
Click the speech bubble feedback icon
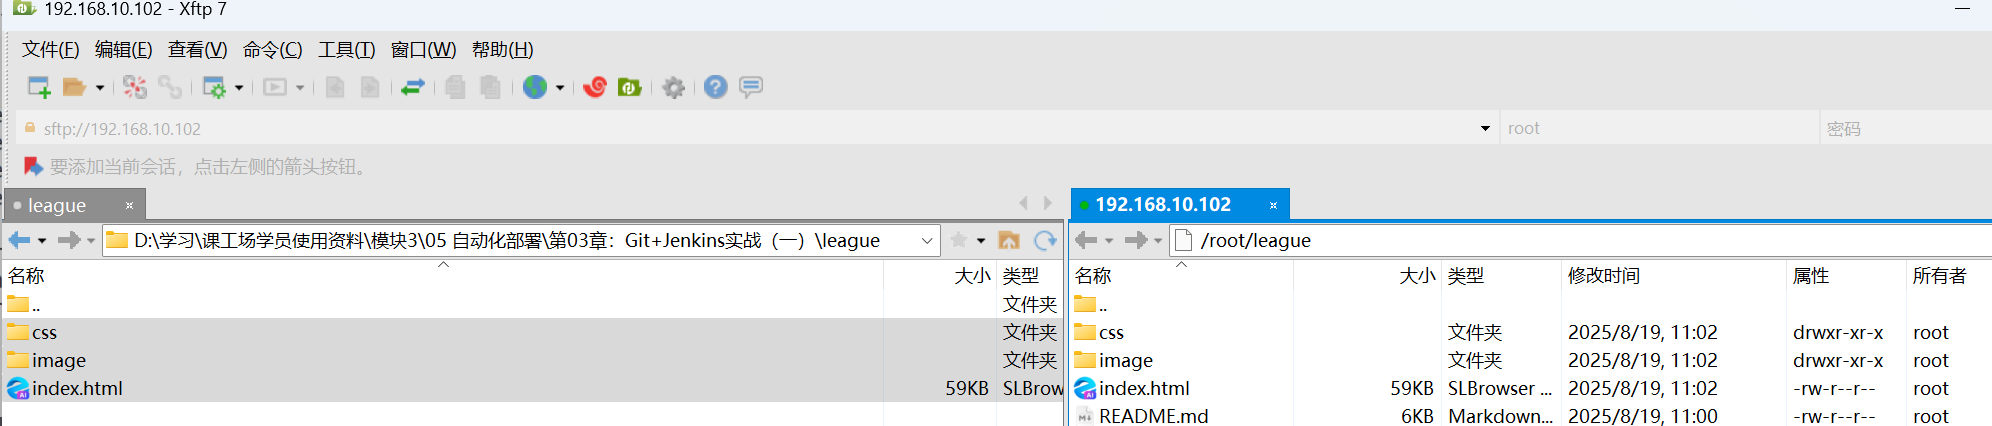[x=751, y=87]
